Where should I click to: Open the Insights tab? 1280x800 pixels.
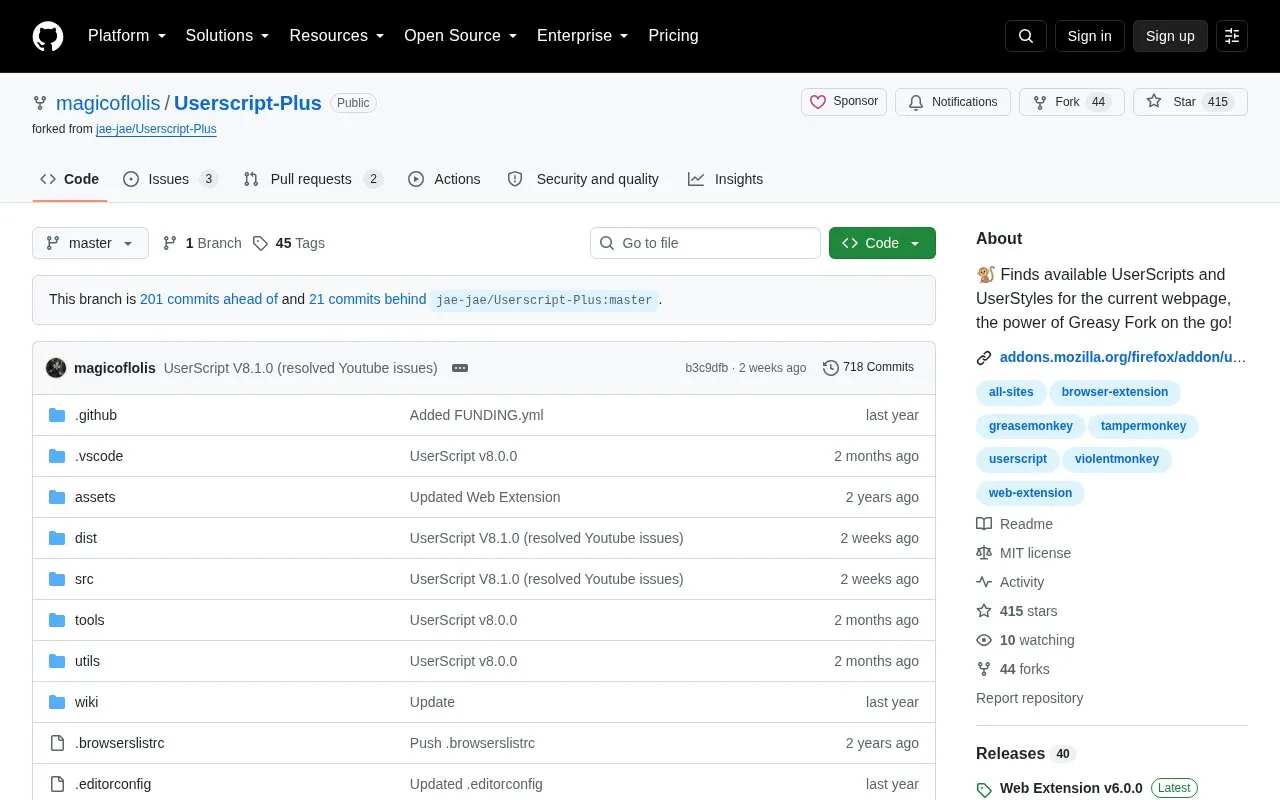point(725,179)
